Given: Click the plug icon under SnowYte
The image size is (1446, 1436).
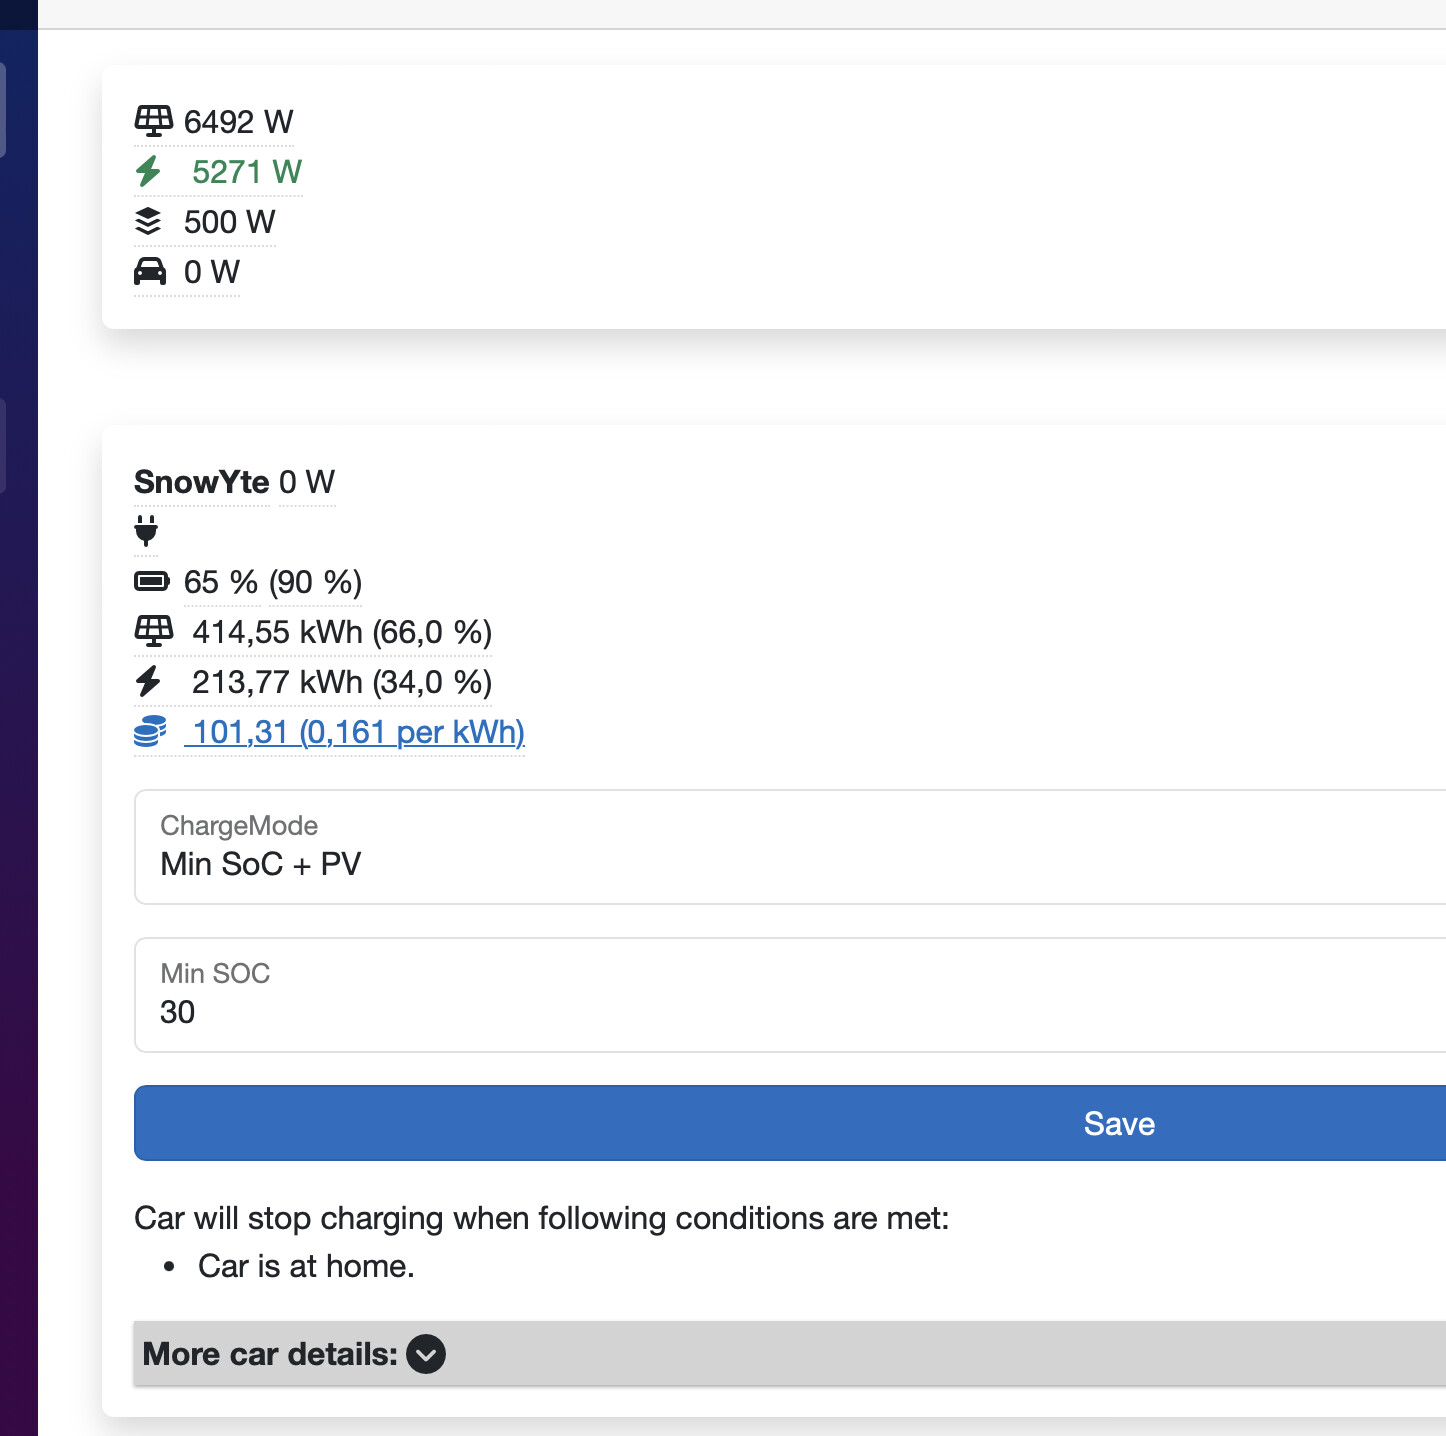Looking at the screenshot, I should (146, 530).
